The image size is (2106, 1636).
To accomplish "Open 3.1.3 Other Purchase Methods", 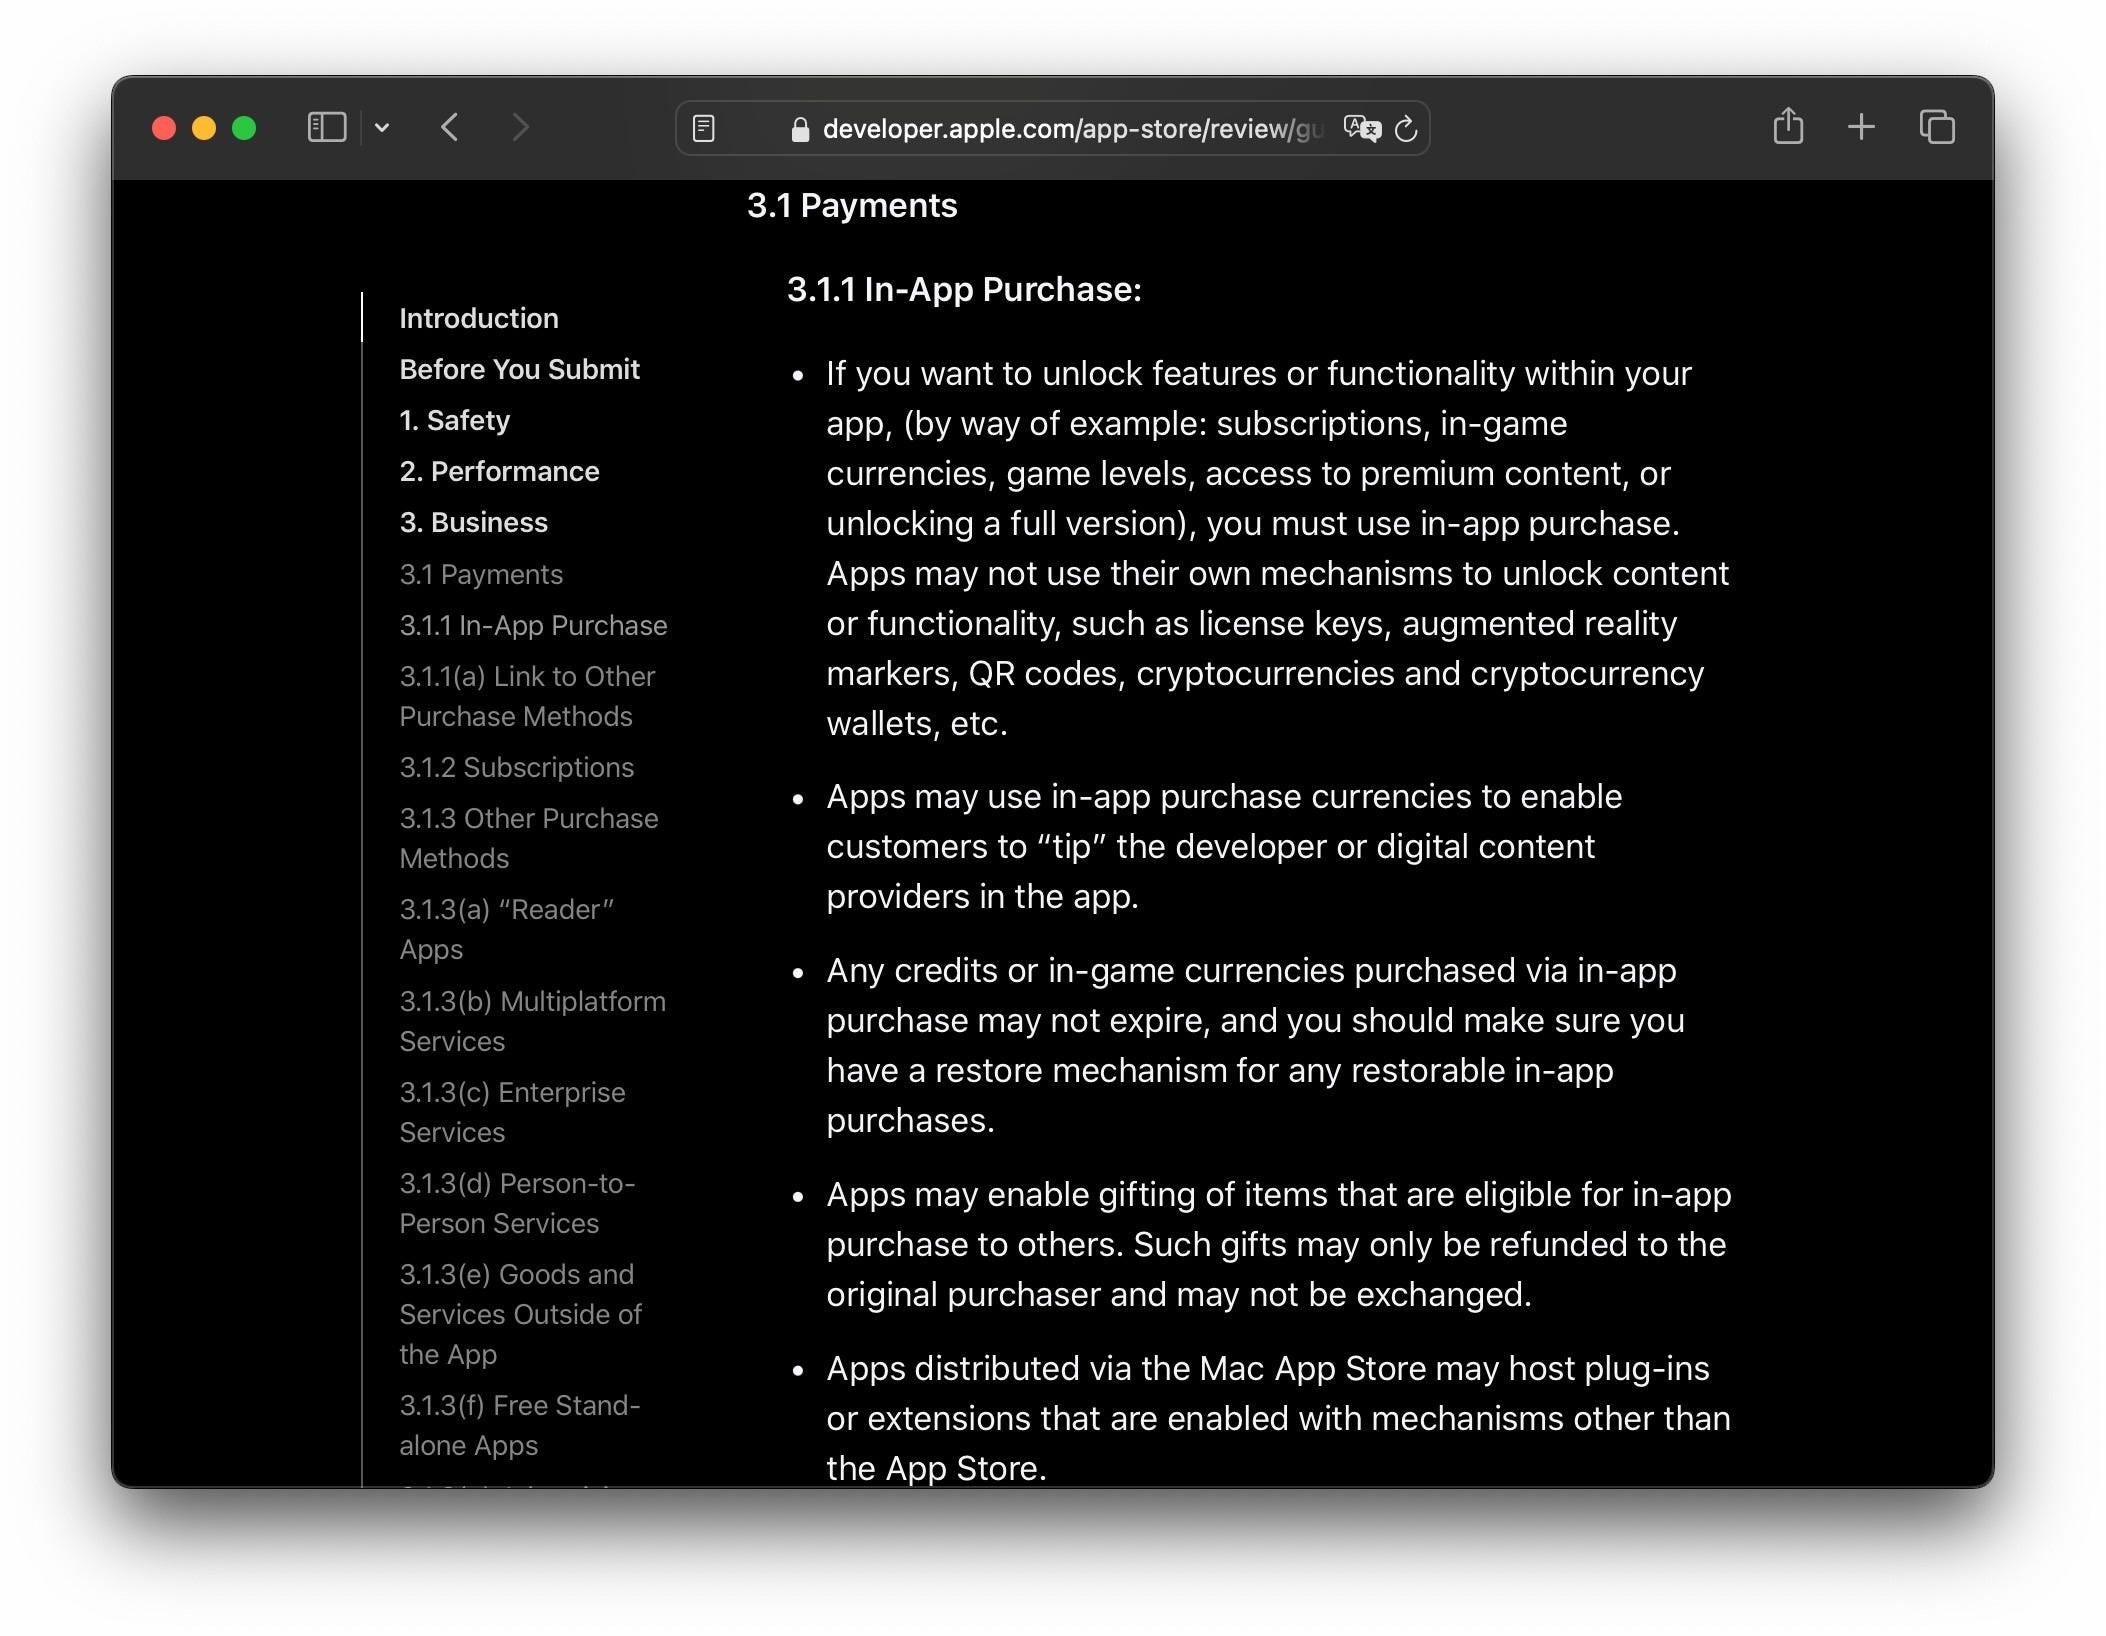I will (528, 838).
